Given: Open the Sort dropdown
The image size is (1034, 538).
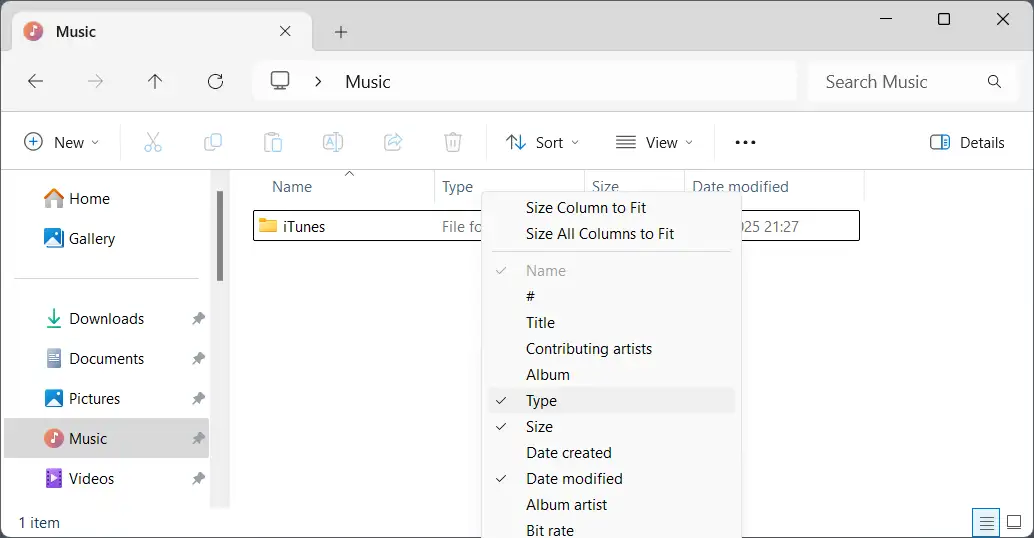Looking at the screenshot, I should pyautogui.click(x=542, y=142).
